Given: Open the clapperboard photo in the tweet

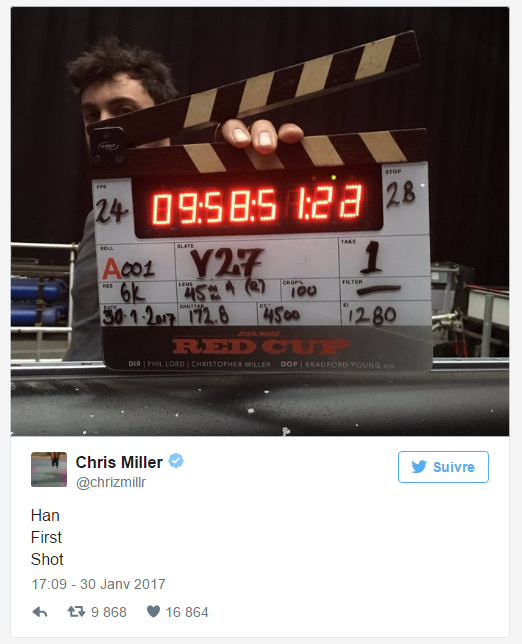Looking at the screenshot, I should (x=260, y=221).
